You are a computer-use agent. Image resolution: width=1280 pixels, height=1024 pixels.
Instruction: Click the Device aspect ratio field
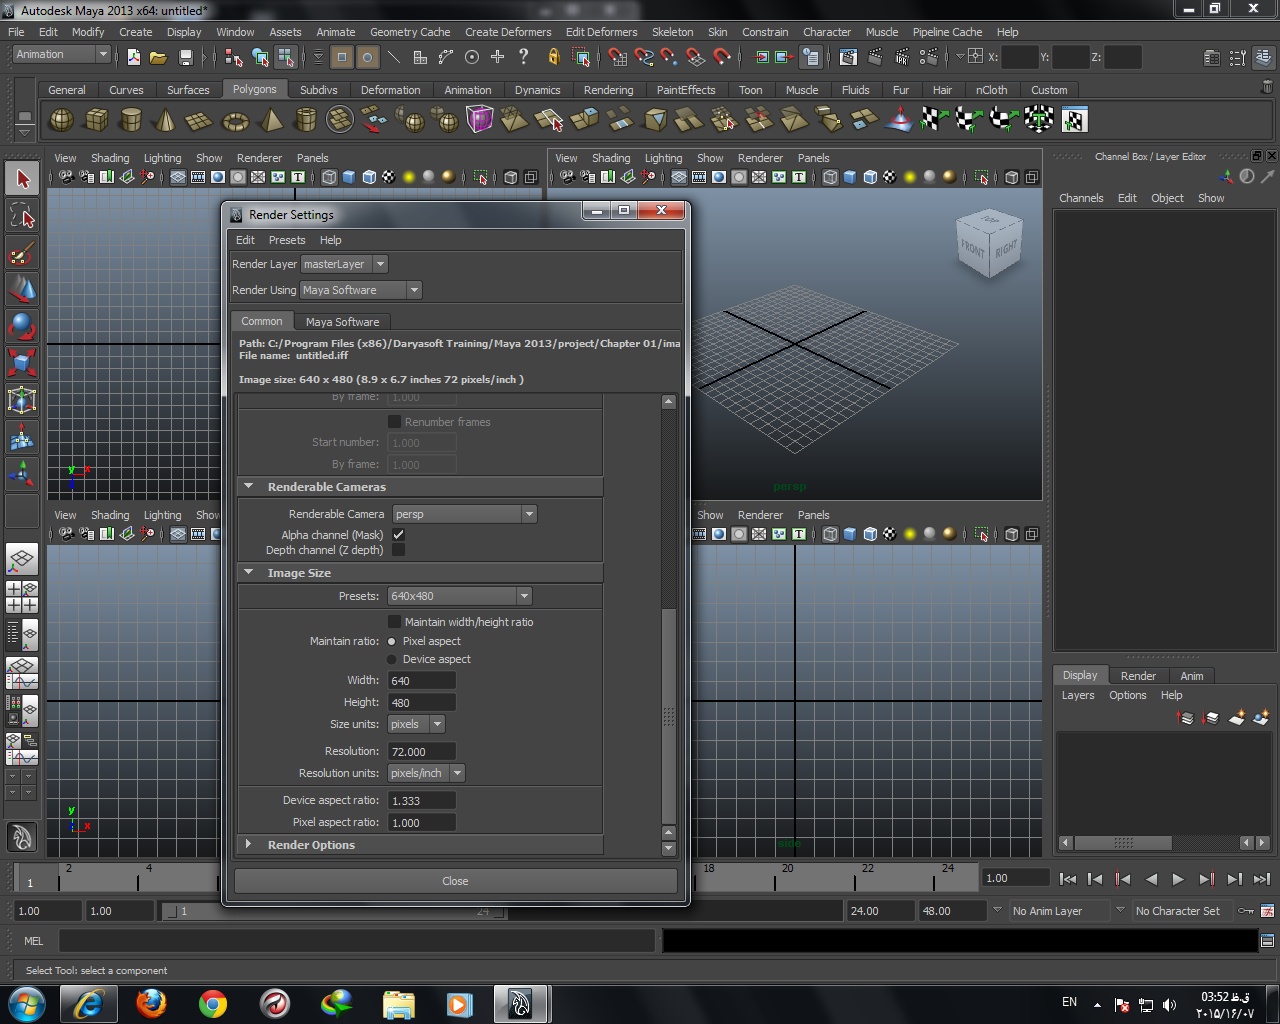(422, 800)
